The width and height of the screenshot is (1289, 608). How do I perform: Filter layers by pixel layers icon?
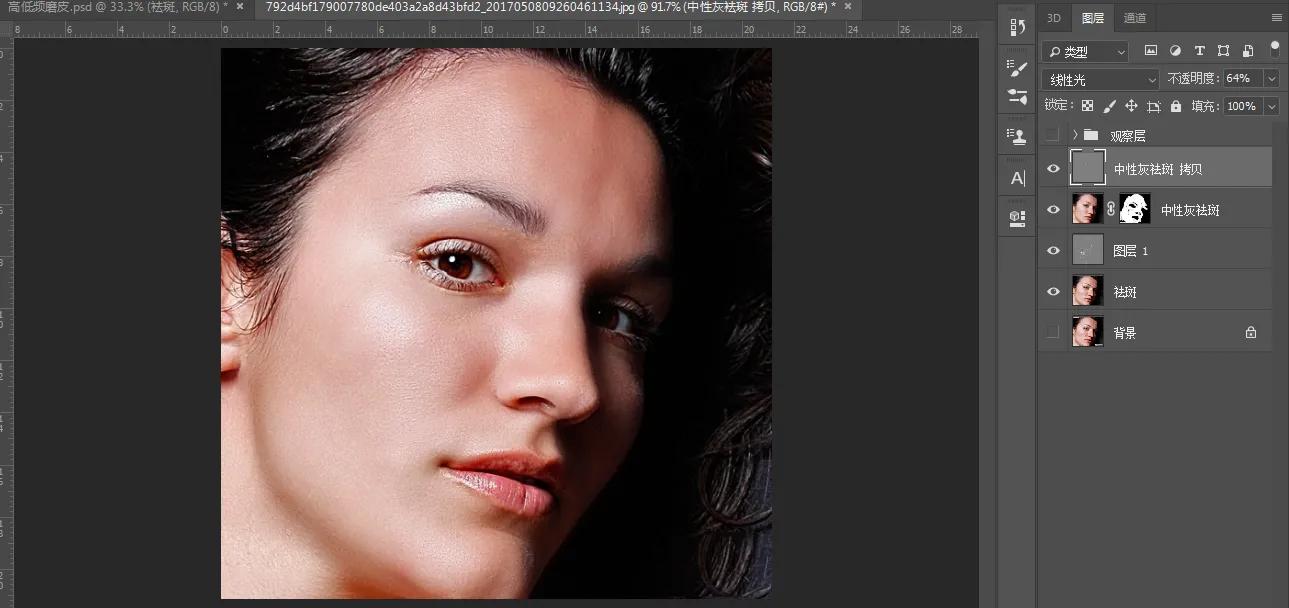coord(1151,51)
